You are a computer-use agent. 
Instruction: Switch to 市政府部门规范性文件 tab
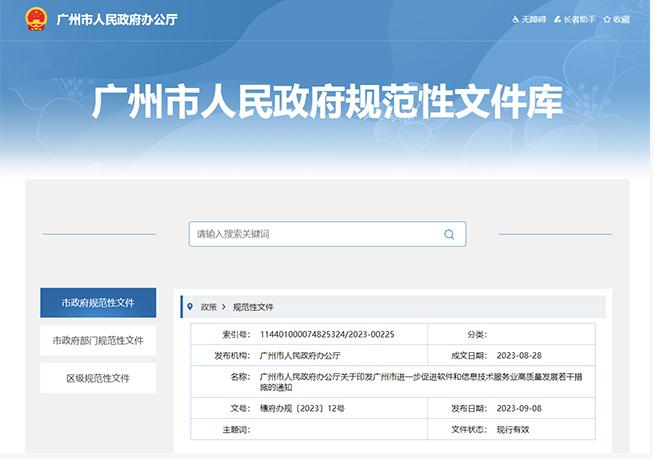click(97, 340)
